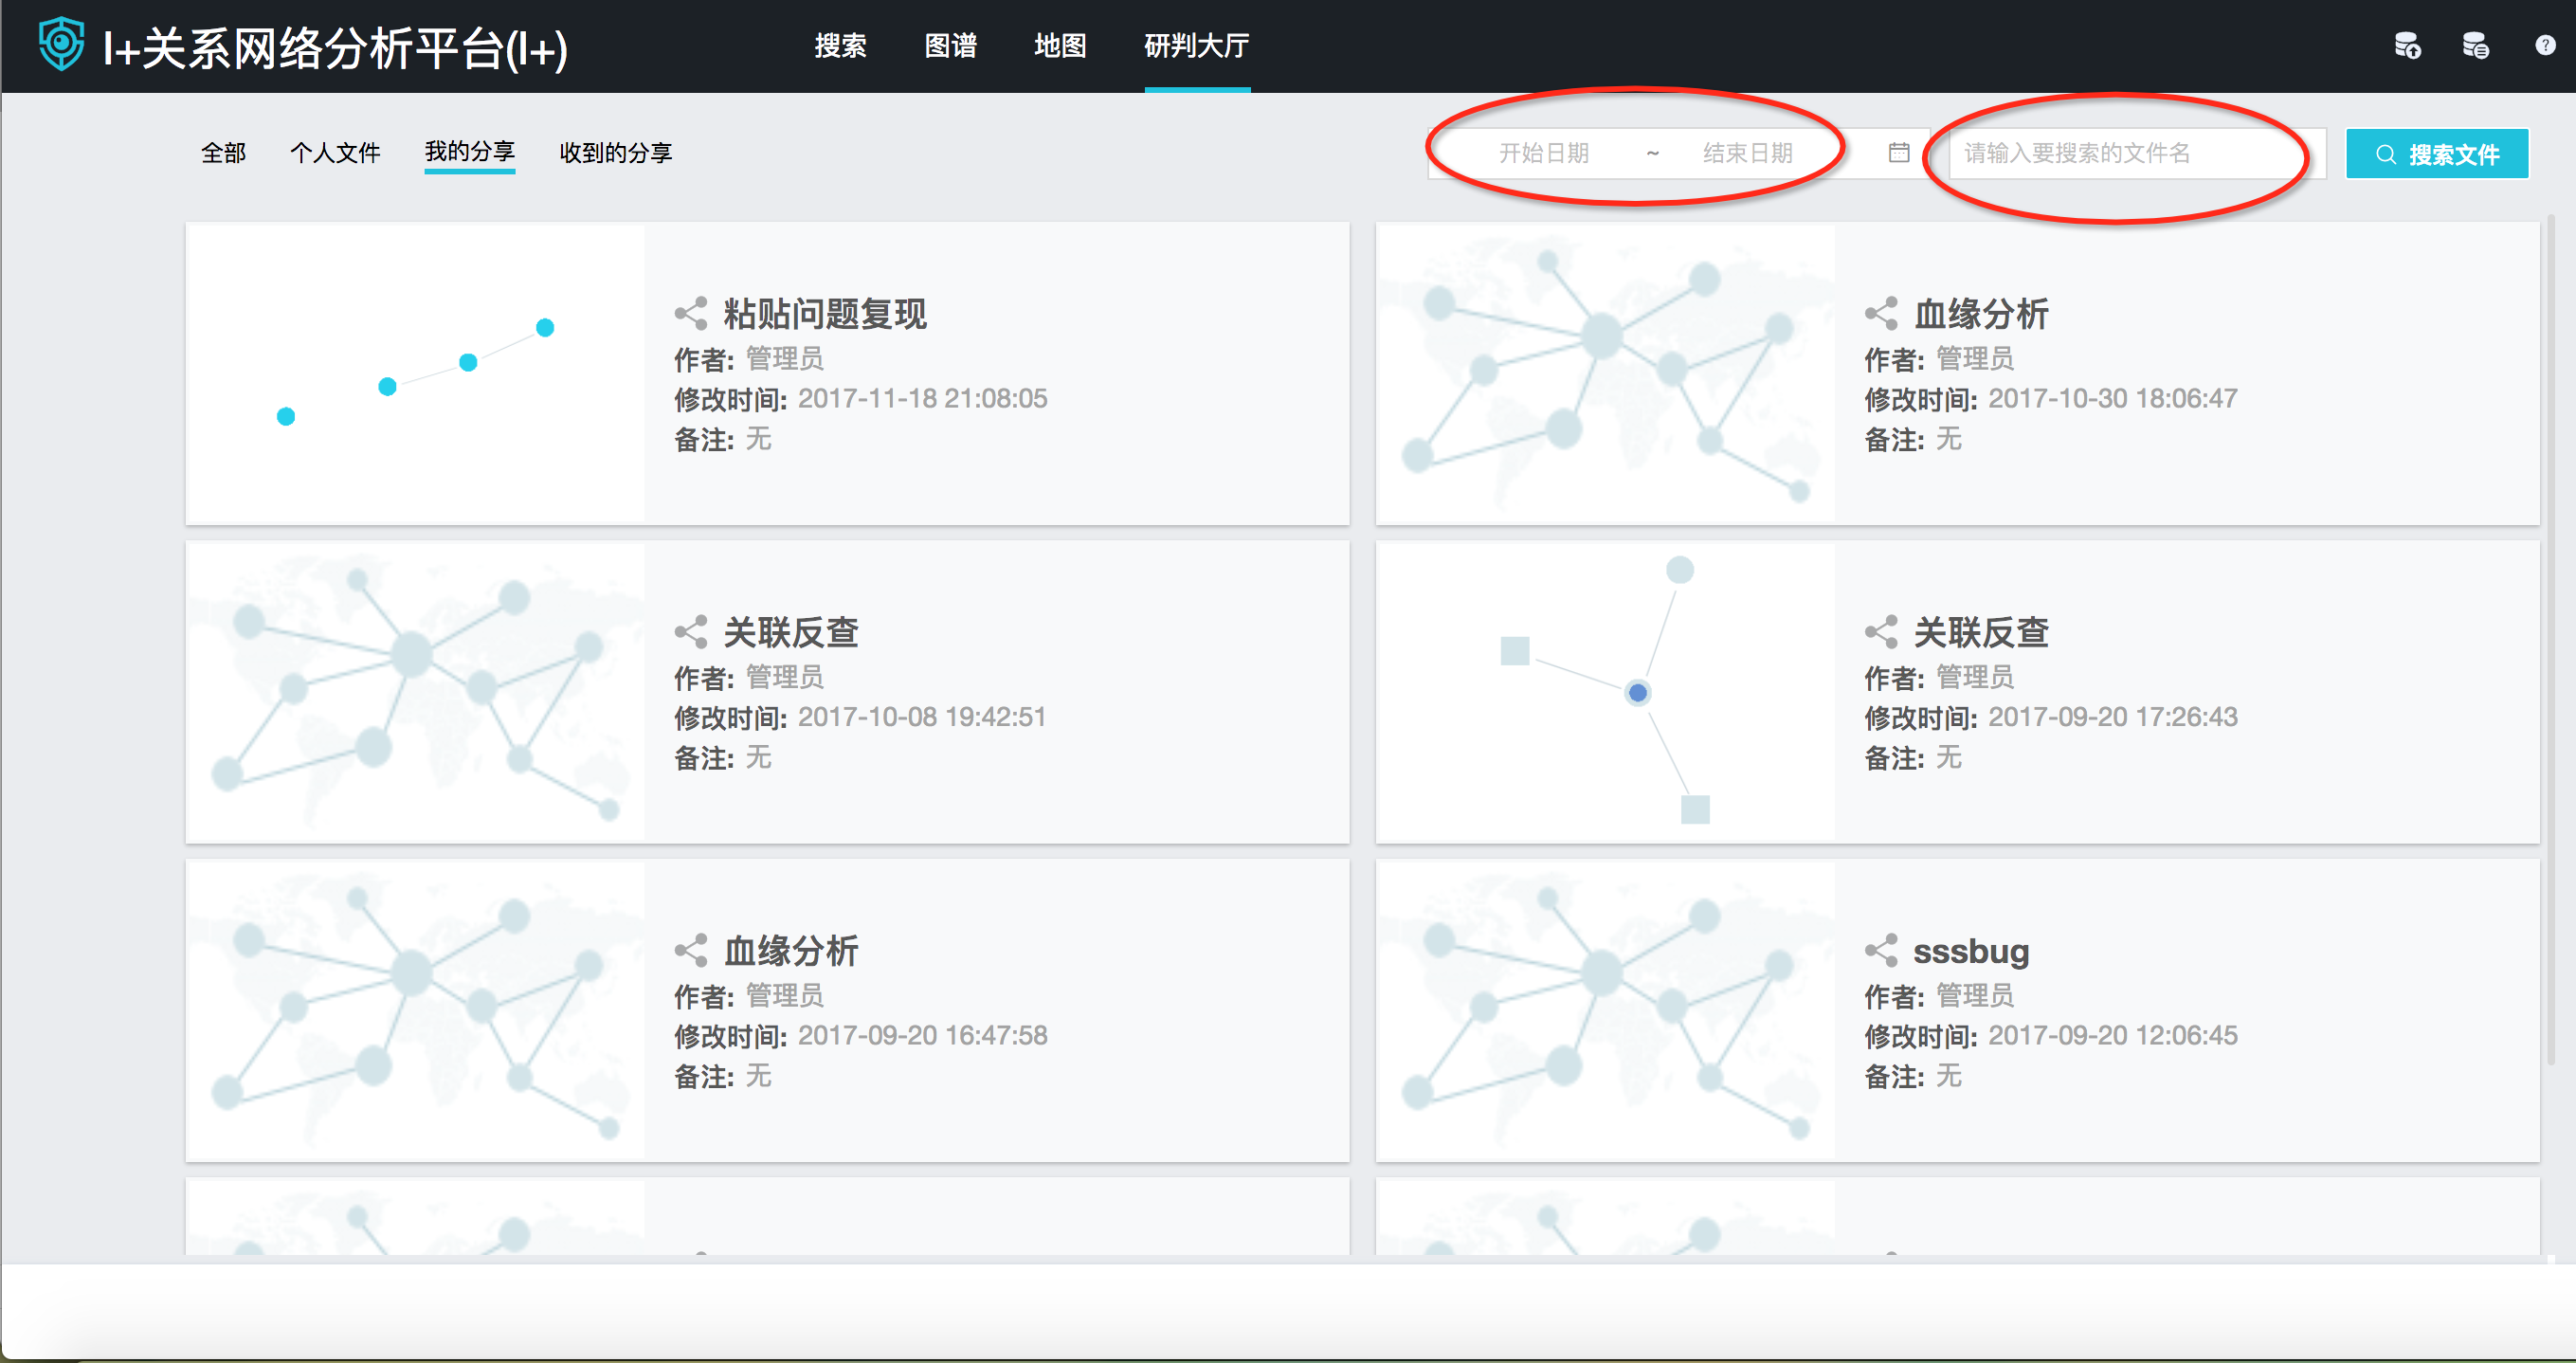Click the 结束日期 end date field
2576x1363 pixels.
pyautogui.click(x=1748, y=153)
